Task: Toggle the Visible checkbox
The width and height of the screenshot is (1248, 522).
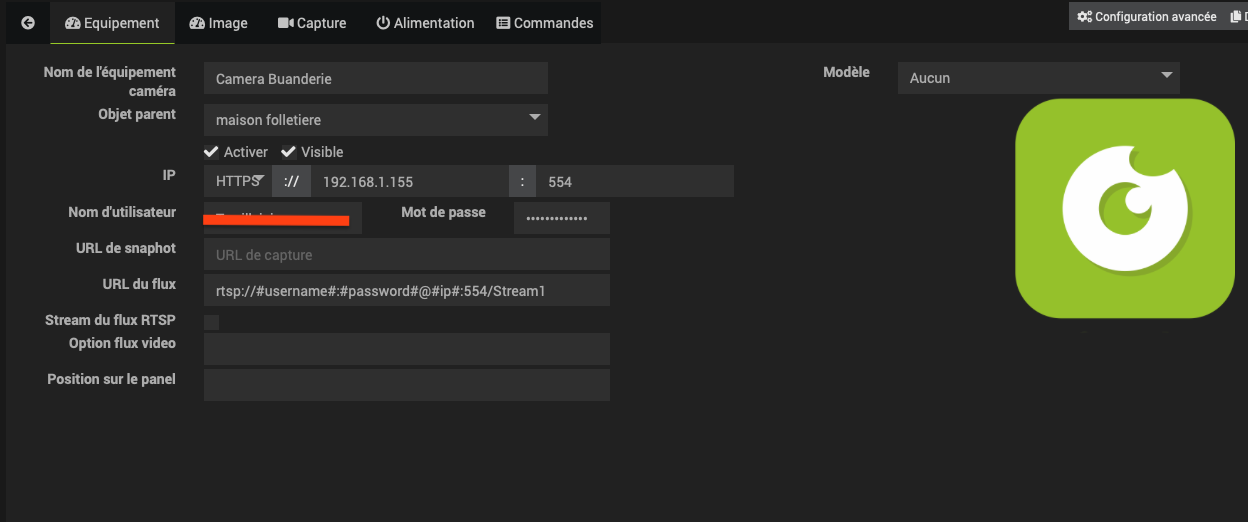Action: 288,152
